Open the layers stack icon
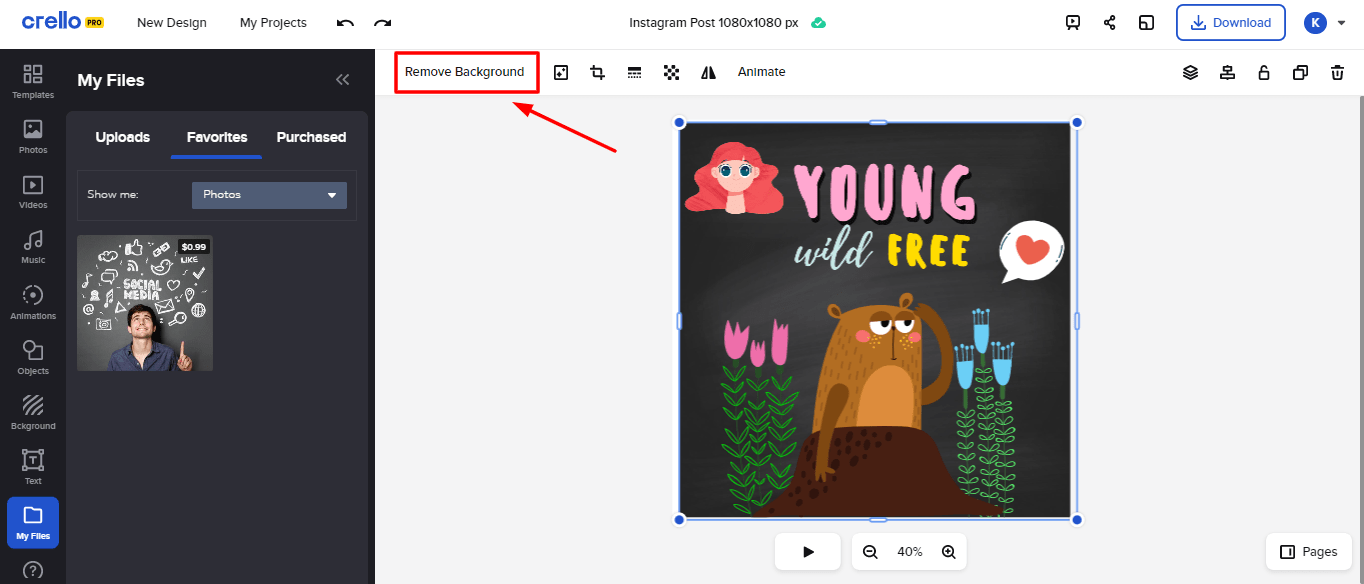The height and width of the screenshot is (584, 1364). pyautogui.click(x=1190, y=72)
